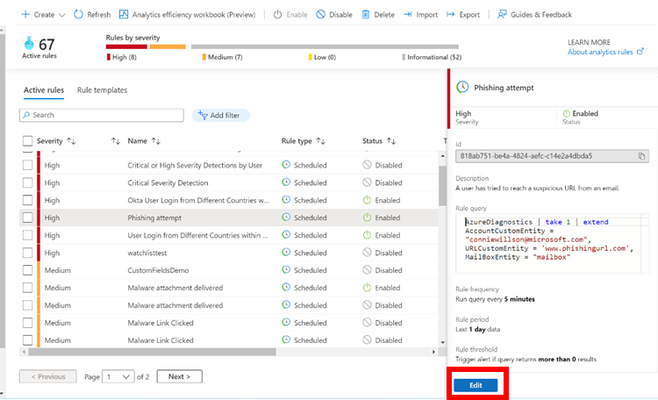The width and height of the screenshot is (658, 400).
Task: Check the Okta User Login row checkbox
Action: click(27, 200)
